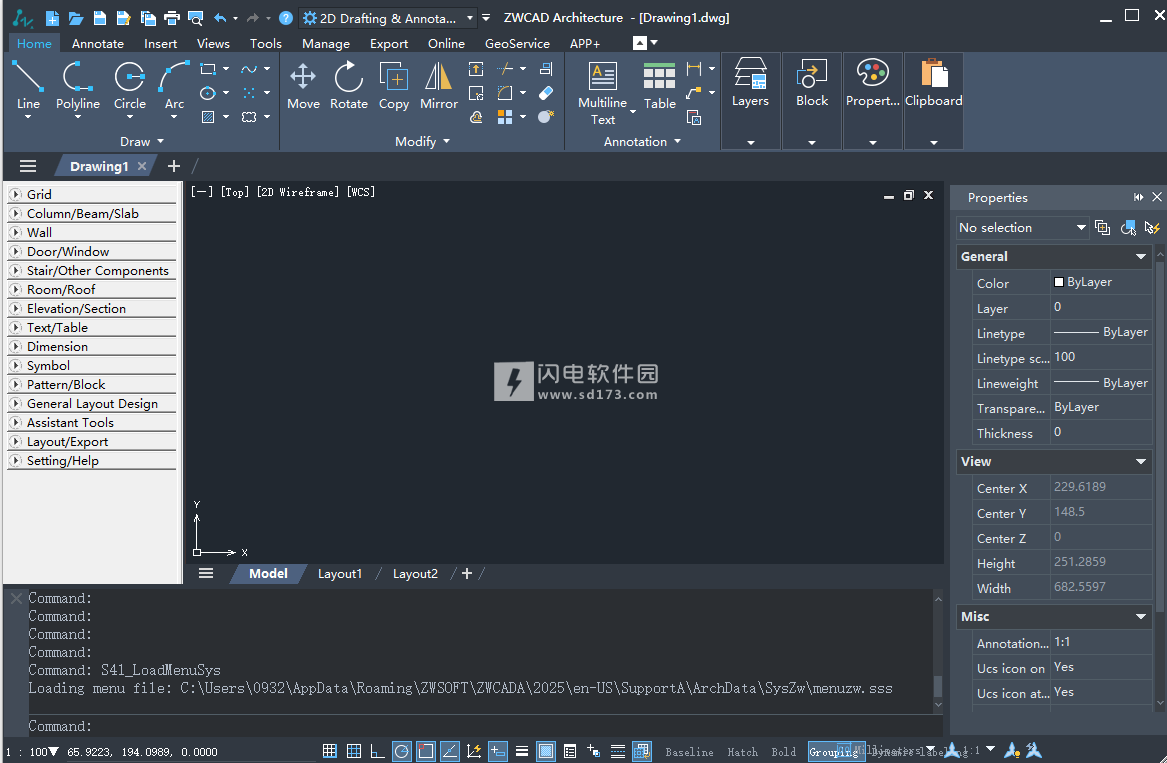Switch to the Views ribbon tab
Image resolution: width=1167 pixels, height=763 pixels.
213,43
